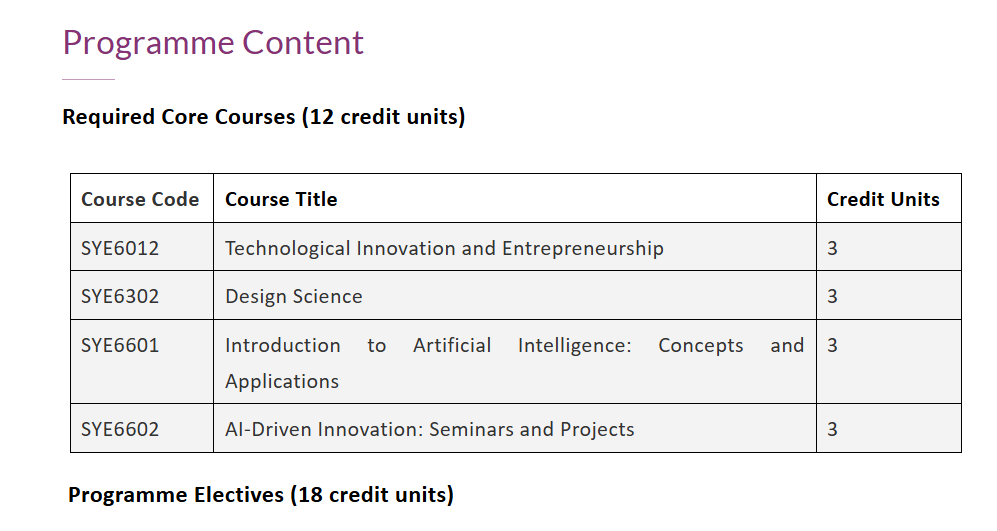Click AI-Driven Innovation: Seminars and Projects title
The width and height of the screenshot is (997, 531).
430,430
